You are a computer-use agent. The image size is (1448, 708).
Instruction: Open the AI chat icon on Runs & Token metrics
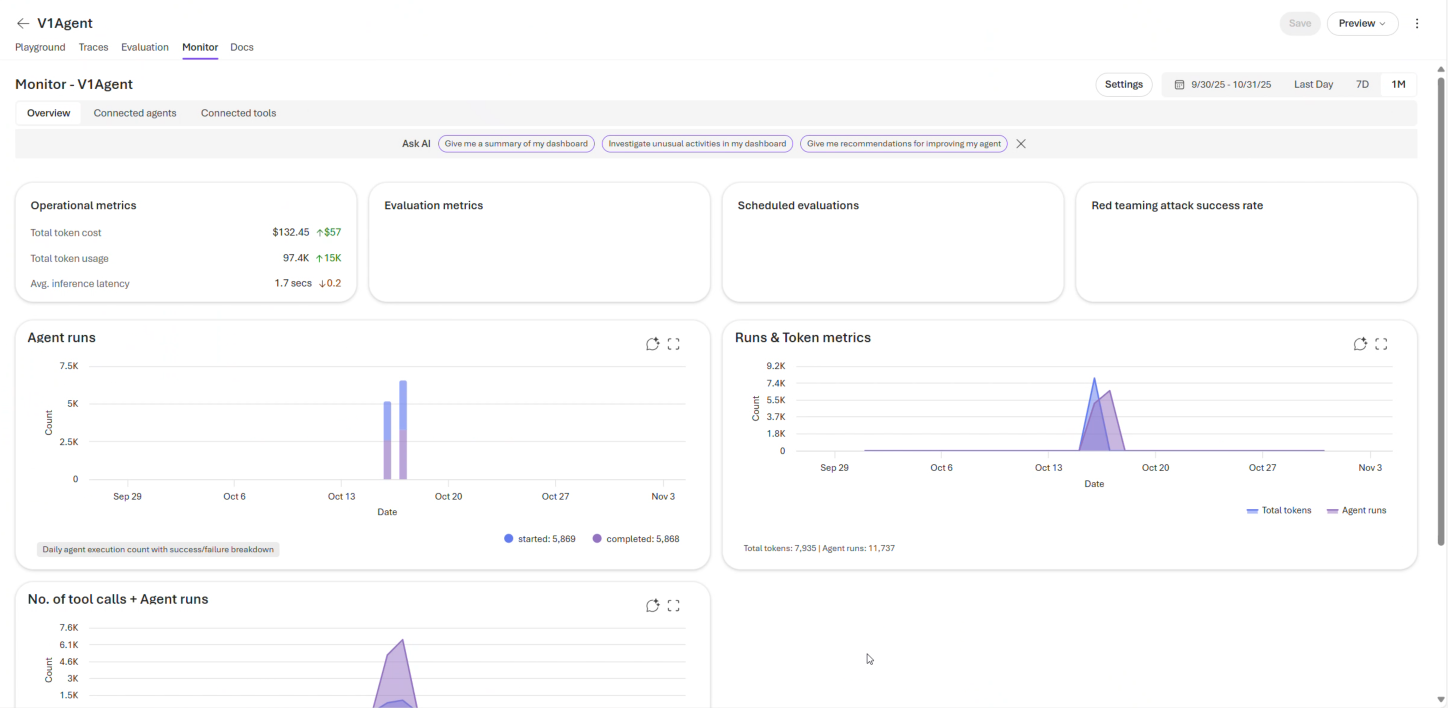pyautogui.click(x=1360, y=344)
